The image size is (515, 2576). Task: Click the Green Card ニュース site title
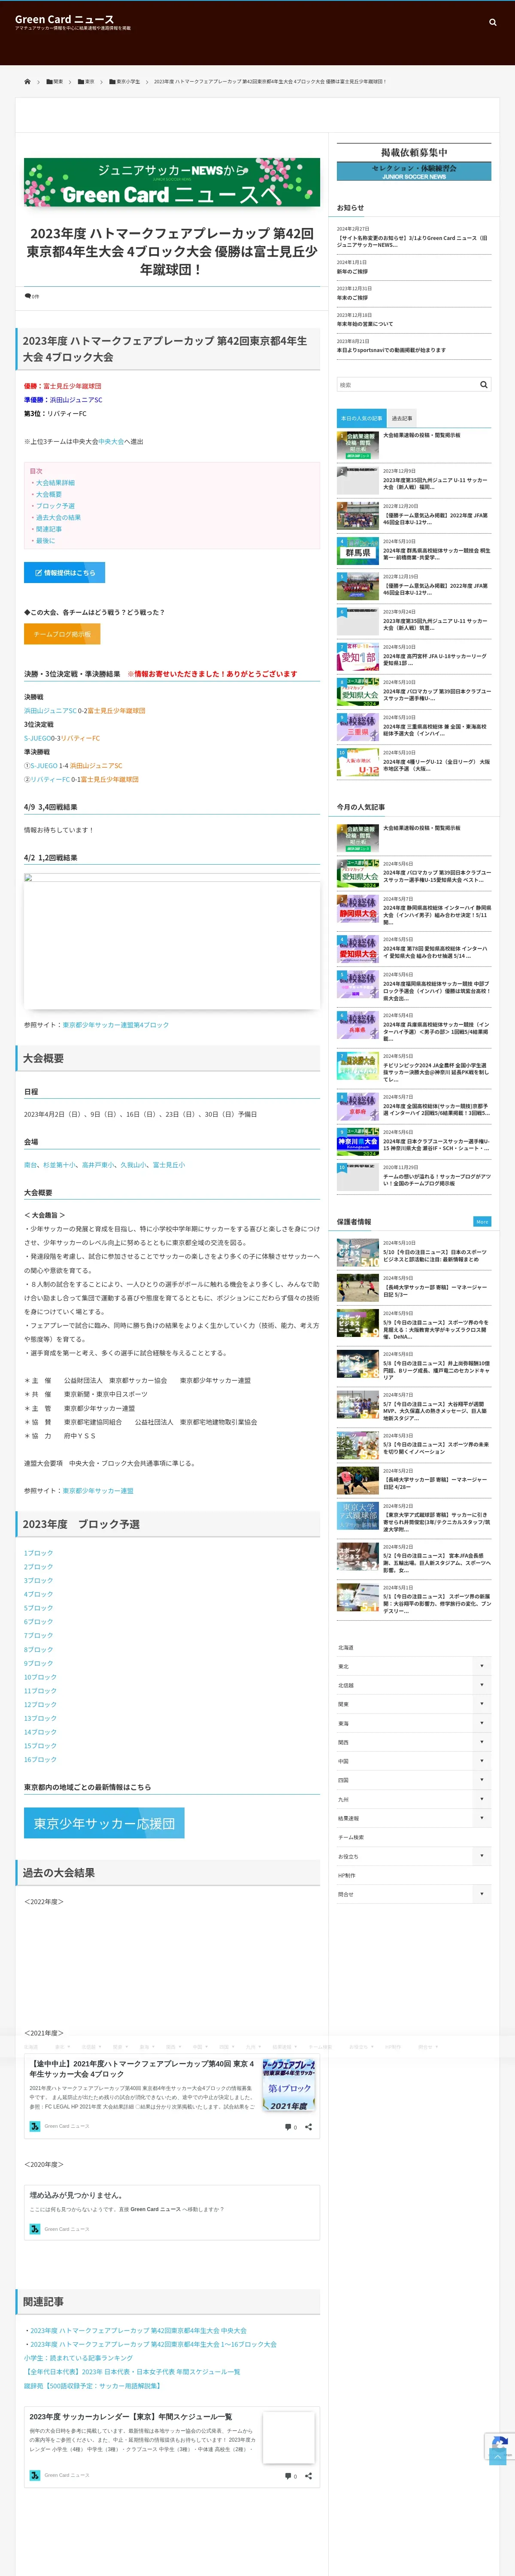tap(64, 19)
